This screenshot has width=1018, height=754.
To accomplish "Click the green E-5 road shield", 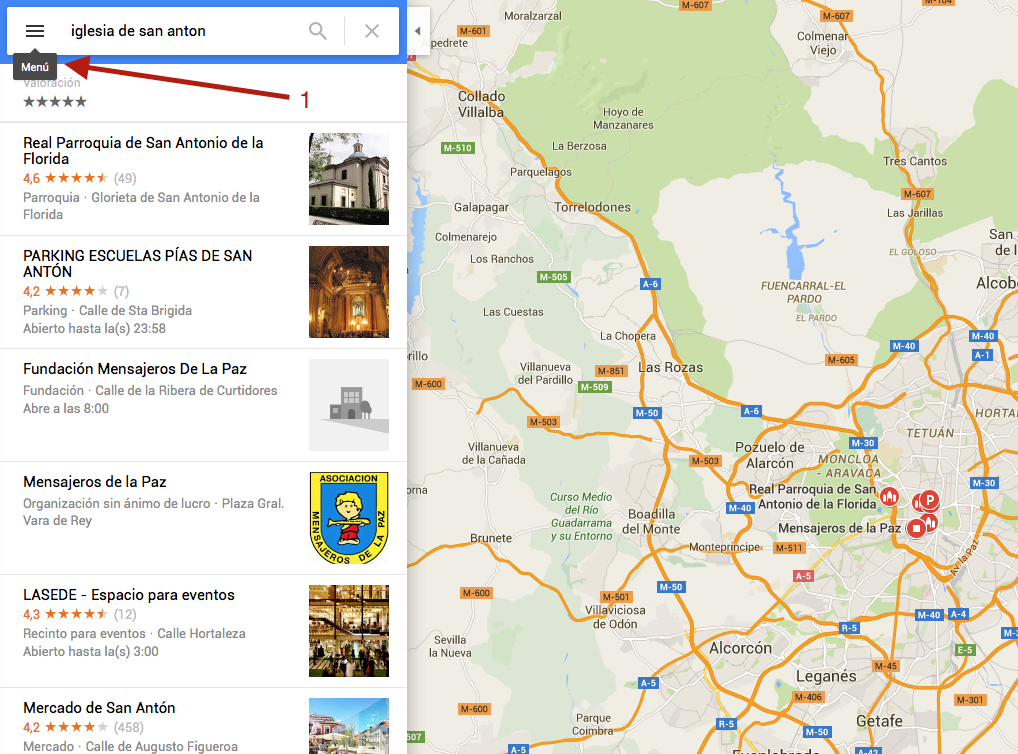I will 965,650.
